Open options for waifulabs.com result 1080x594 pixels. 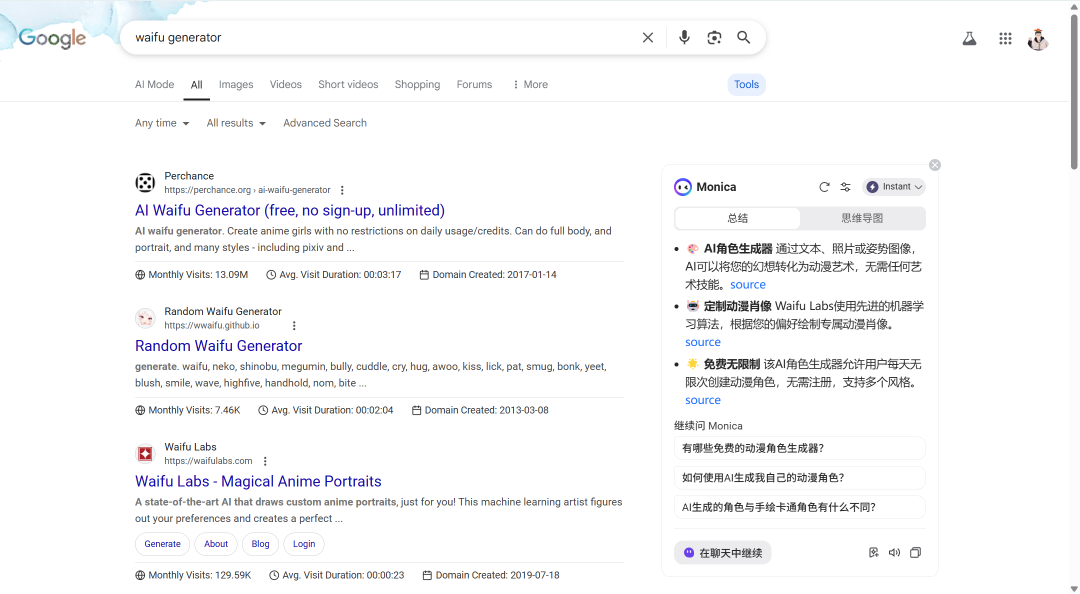[x=265, y=461]
